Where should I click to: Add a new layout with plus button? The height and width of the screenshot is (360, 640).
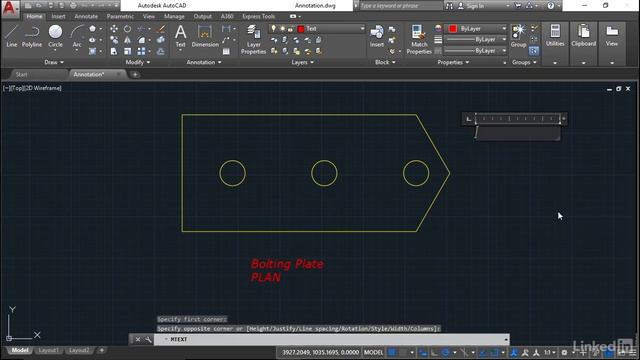point(102,350)
